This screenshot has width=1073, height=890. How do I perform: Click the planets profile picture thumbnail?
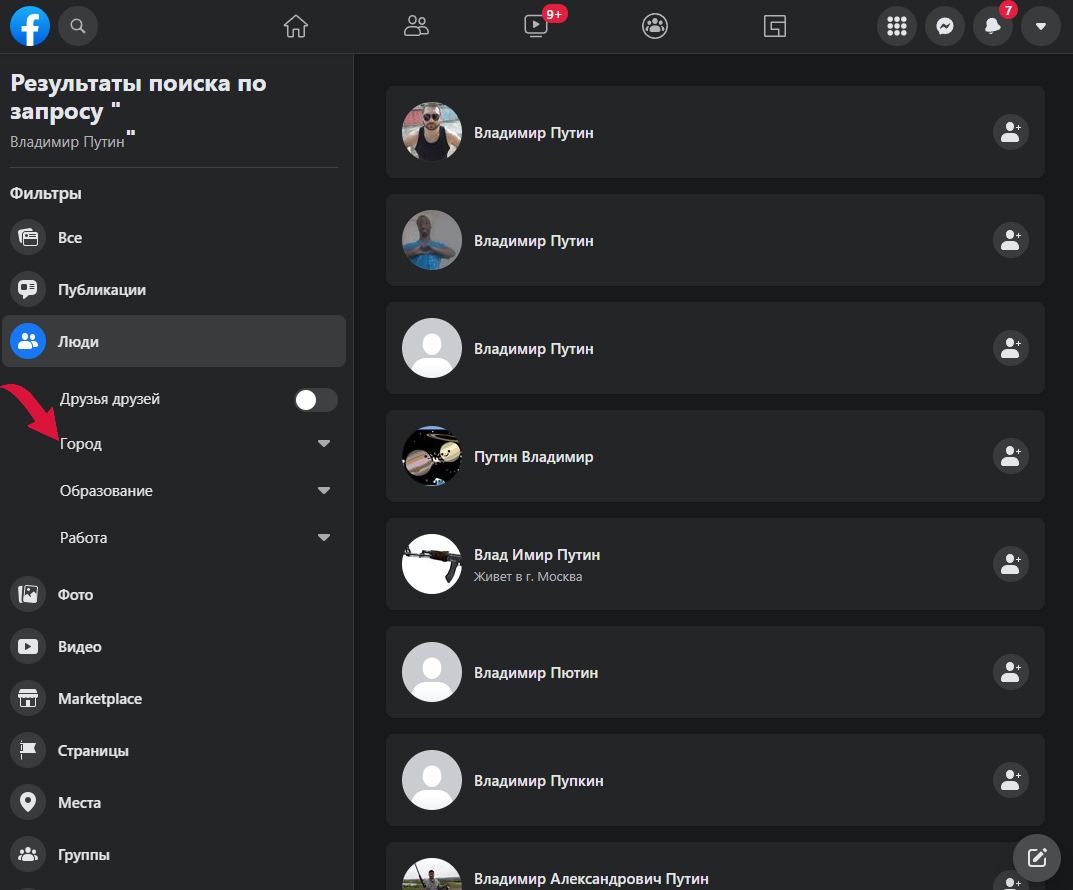click(431, 457)
